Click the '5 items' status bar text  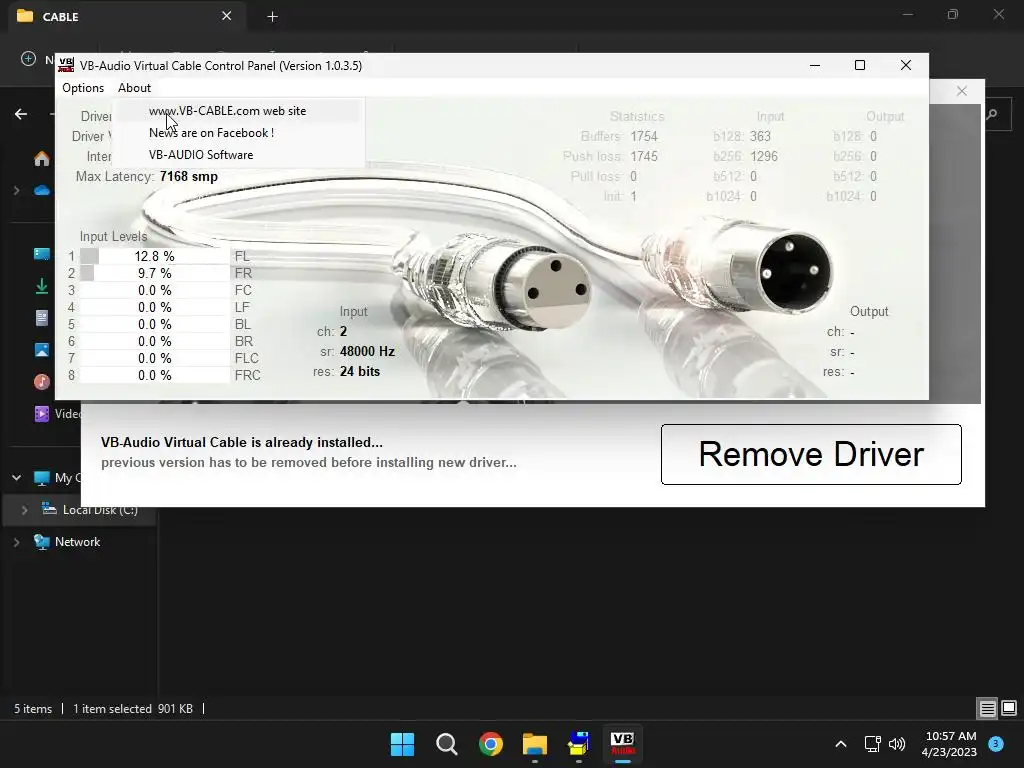pyautogui.click(x=33, y=709)
